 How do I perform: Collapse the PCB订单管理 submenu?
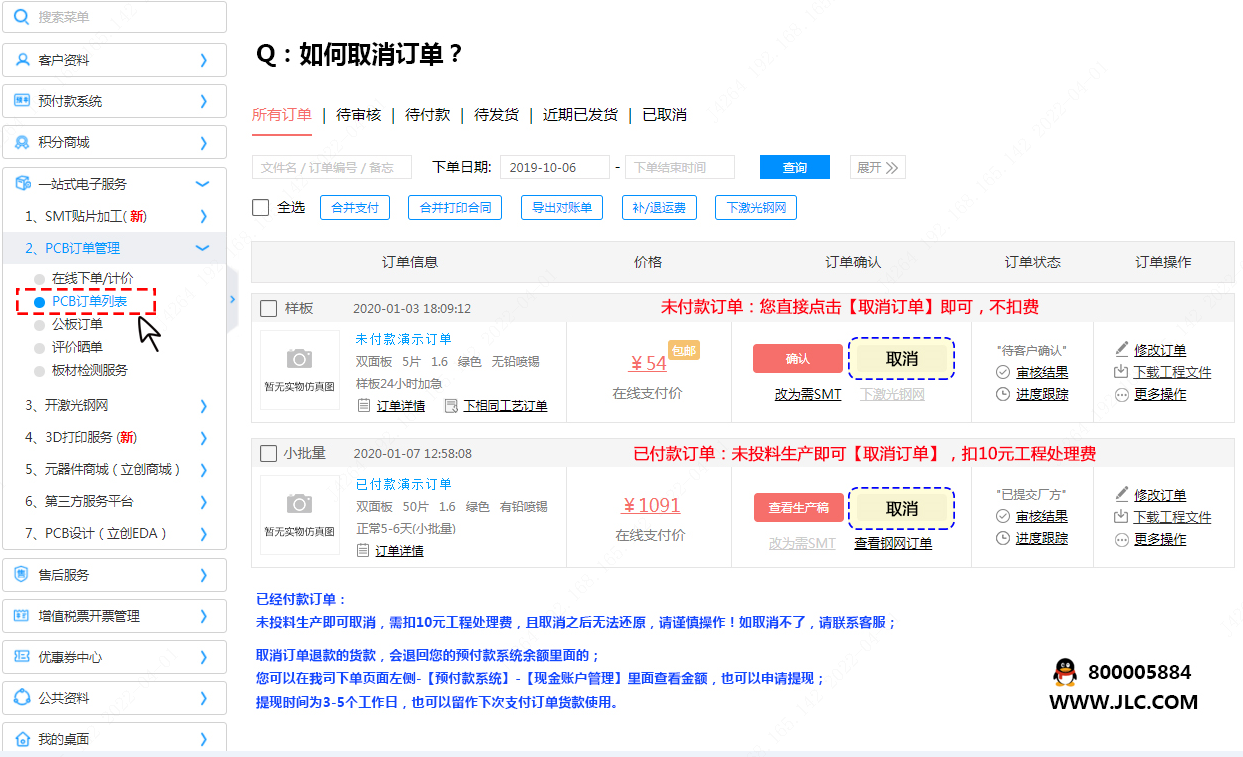point(202,248)
